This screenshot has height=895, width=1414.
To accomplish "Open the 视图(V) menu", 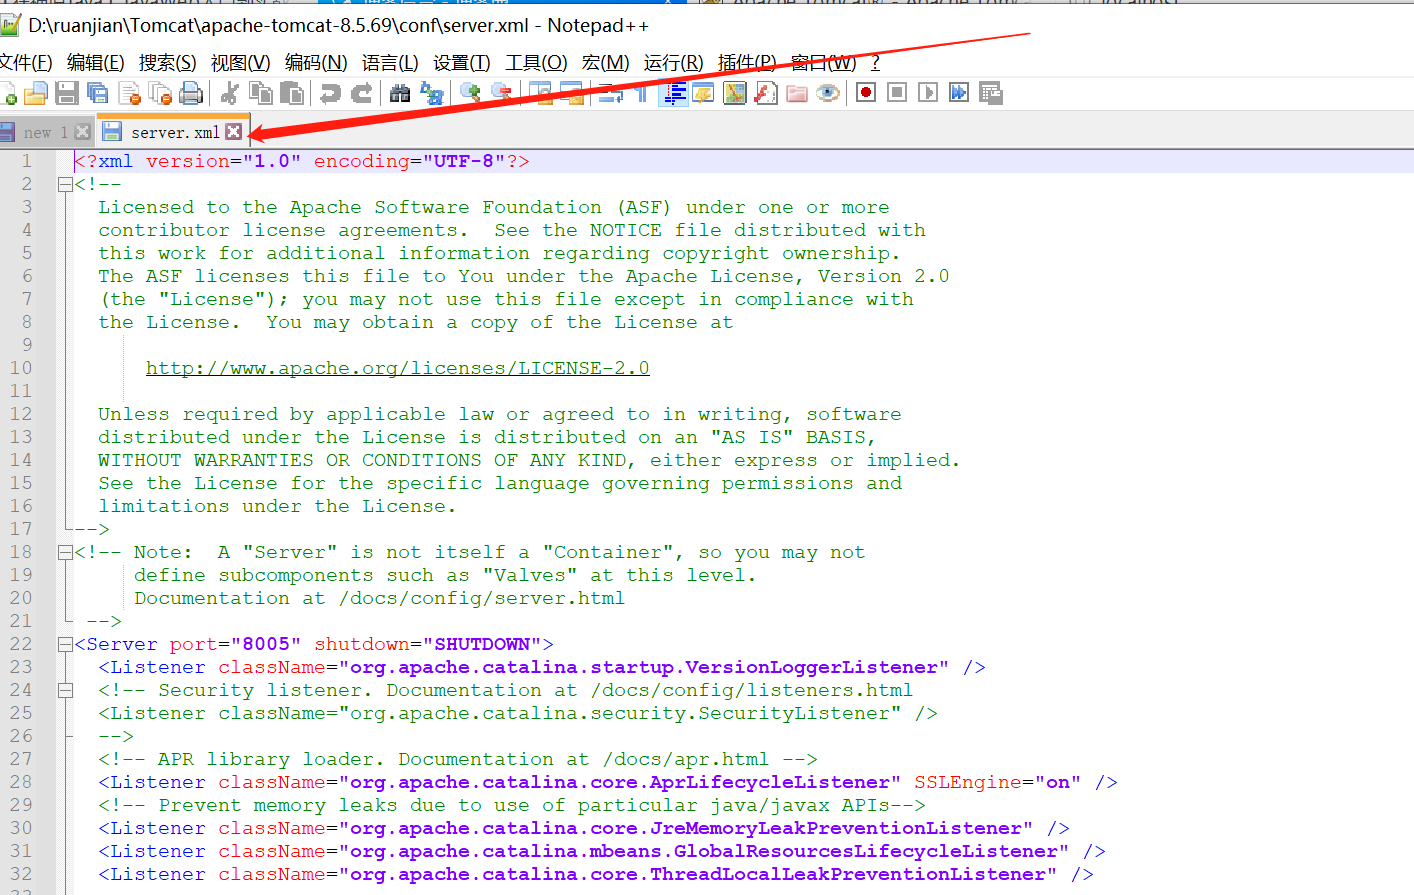I will 241,63.
